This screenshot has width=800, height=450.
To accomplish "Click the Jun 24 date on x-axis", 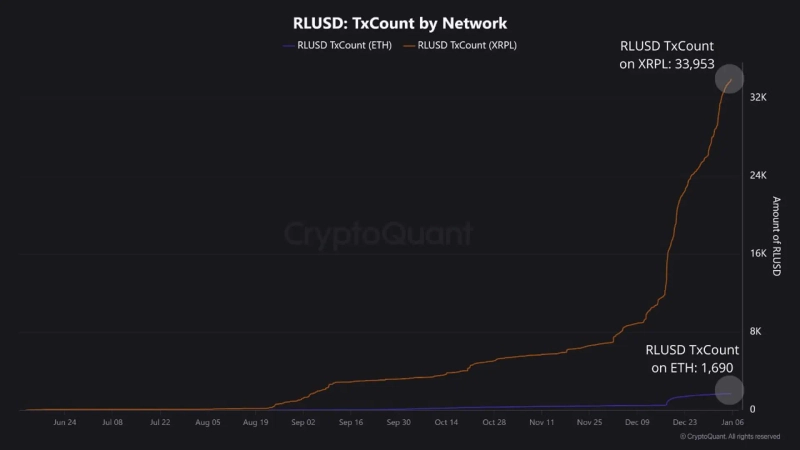I will 65,423.
